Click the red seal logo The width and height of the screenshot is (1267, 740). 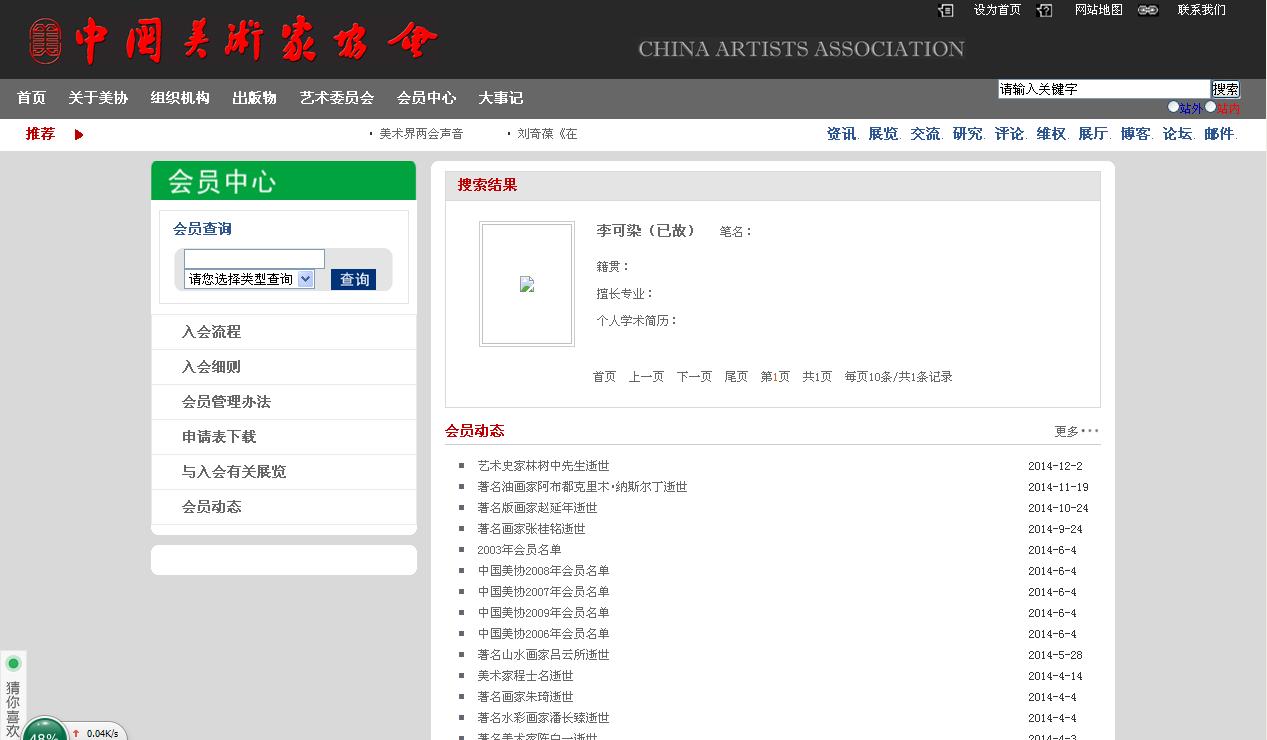45,41
